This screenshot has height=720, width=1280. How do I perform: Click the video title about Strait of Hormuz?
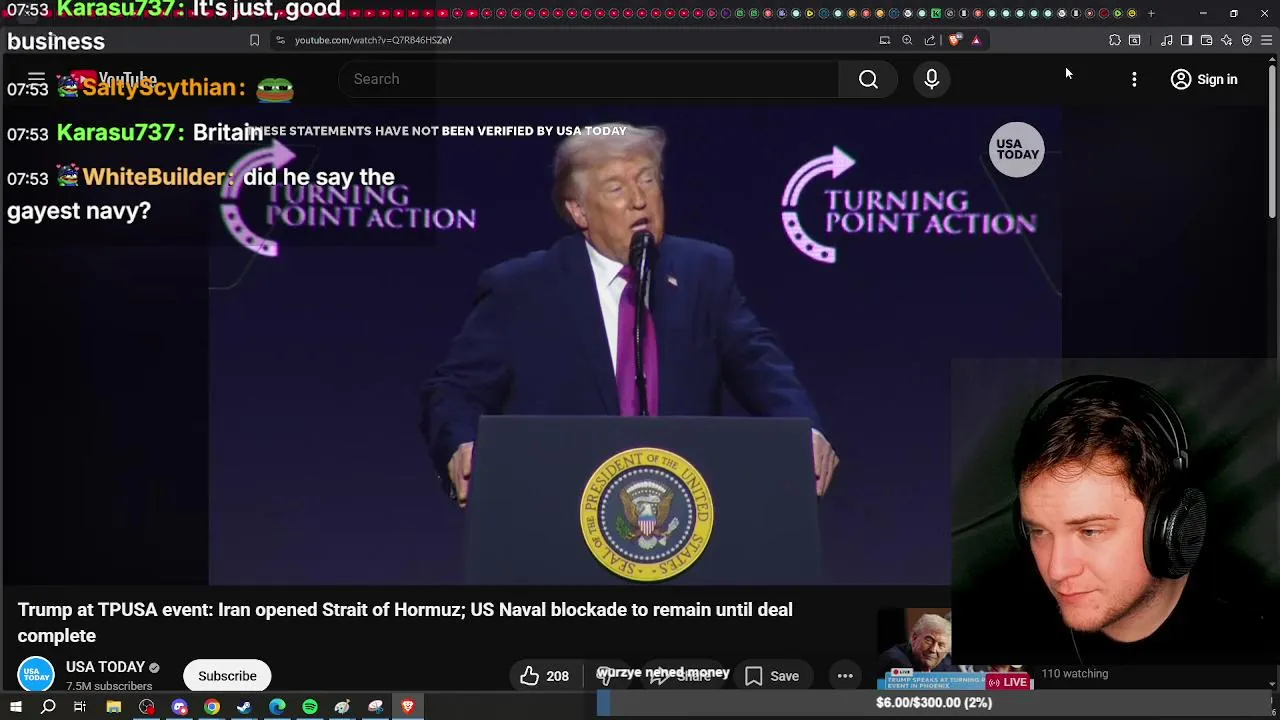[x=405, y=622]
